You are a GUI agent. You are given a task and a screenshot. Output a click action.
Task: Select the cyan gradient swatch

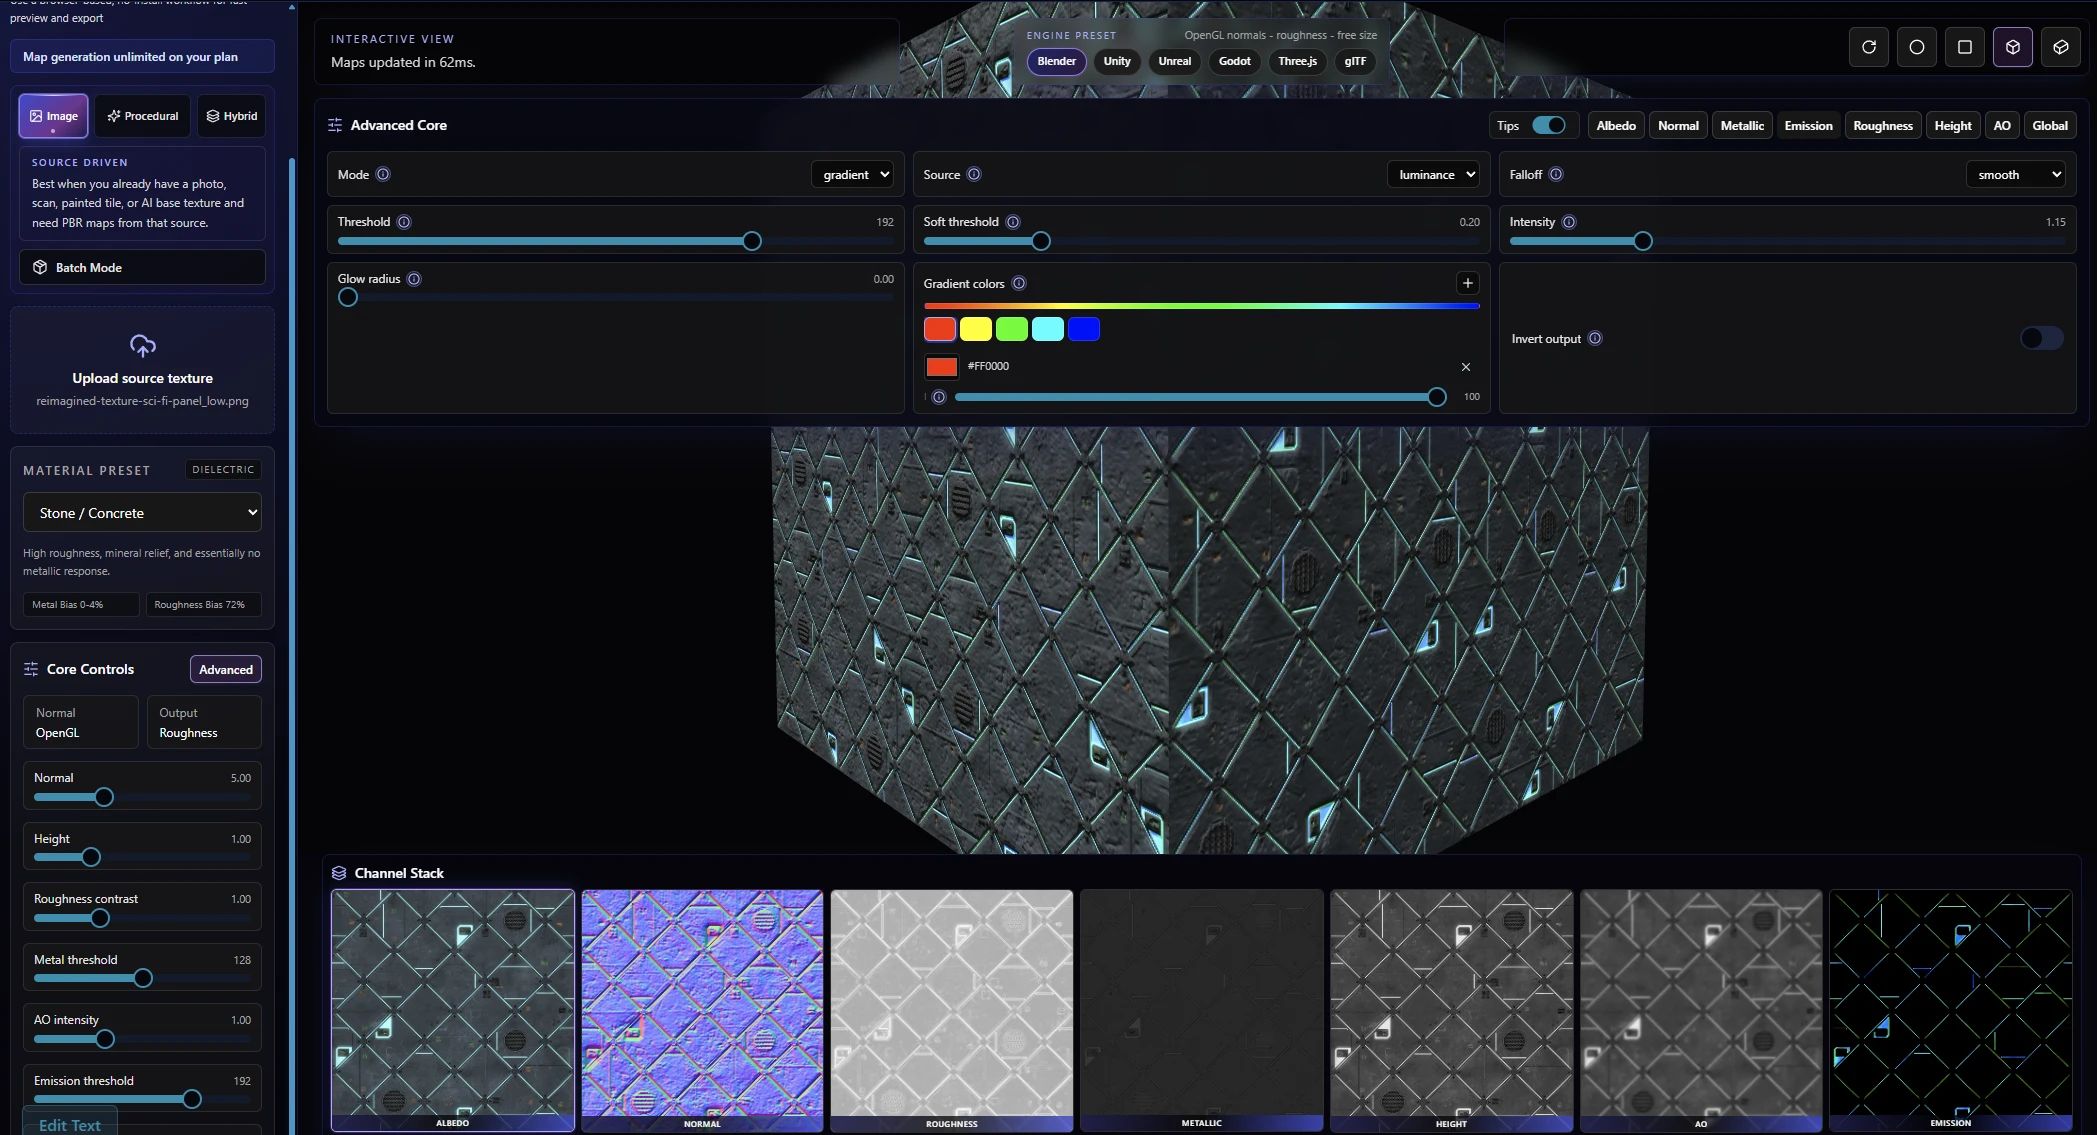coord(1048,329)
